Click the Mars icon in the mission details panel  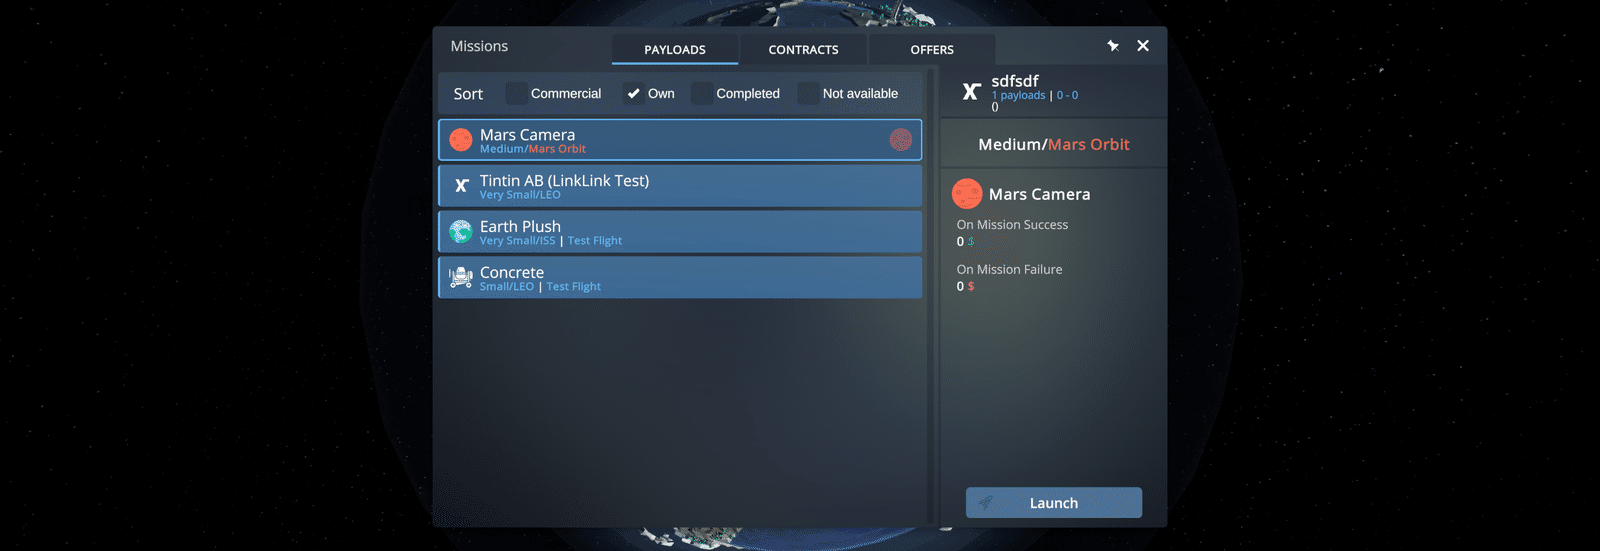tap(967, 194)
